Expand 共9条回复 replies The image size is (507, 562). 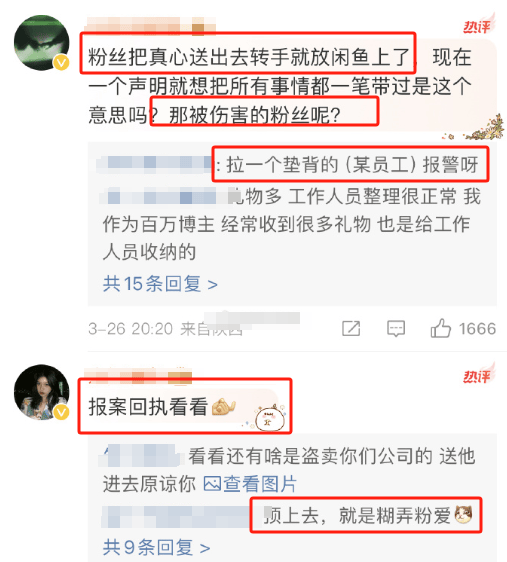pyautogui.click(x=156, y=547)
